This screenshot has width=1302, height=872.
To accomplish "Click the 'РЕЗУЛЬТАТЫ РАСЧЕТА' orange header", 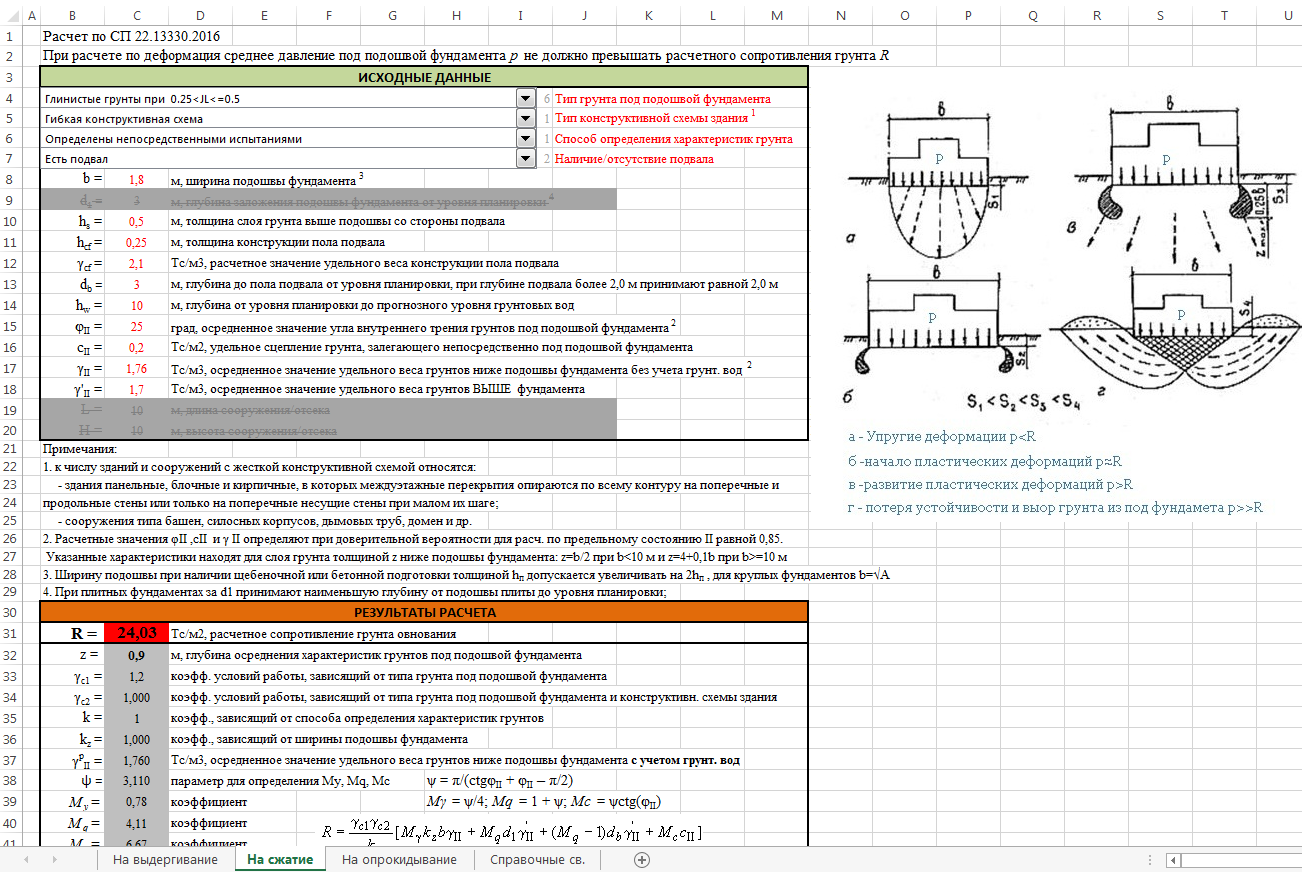I will 424,612.
